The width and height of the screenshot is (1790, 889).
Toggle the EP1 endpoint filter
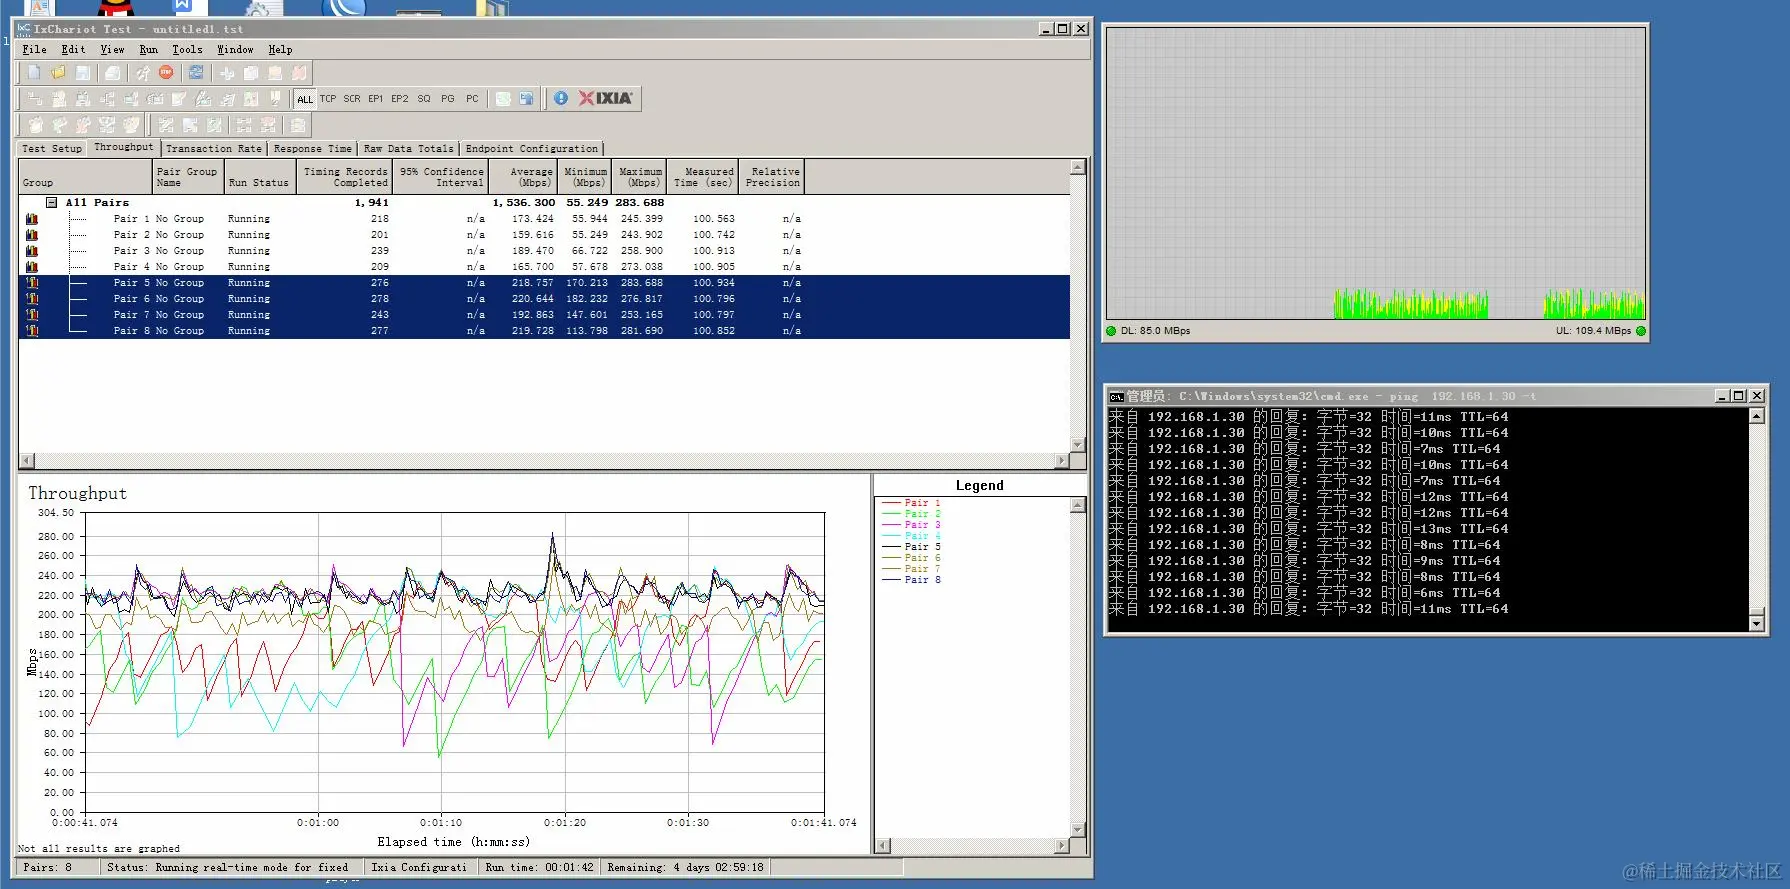(376, 99)
